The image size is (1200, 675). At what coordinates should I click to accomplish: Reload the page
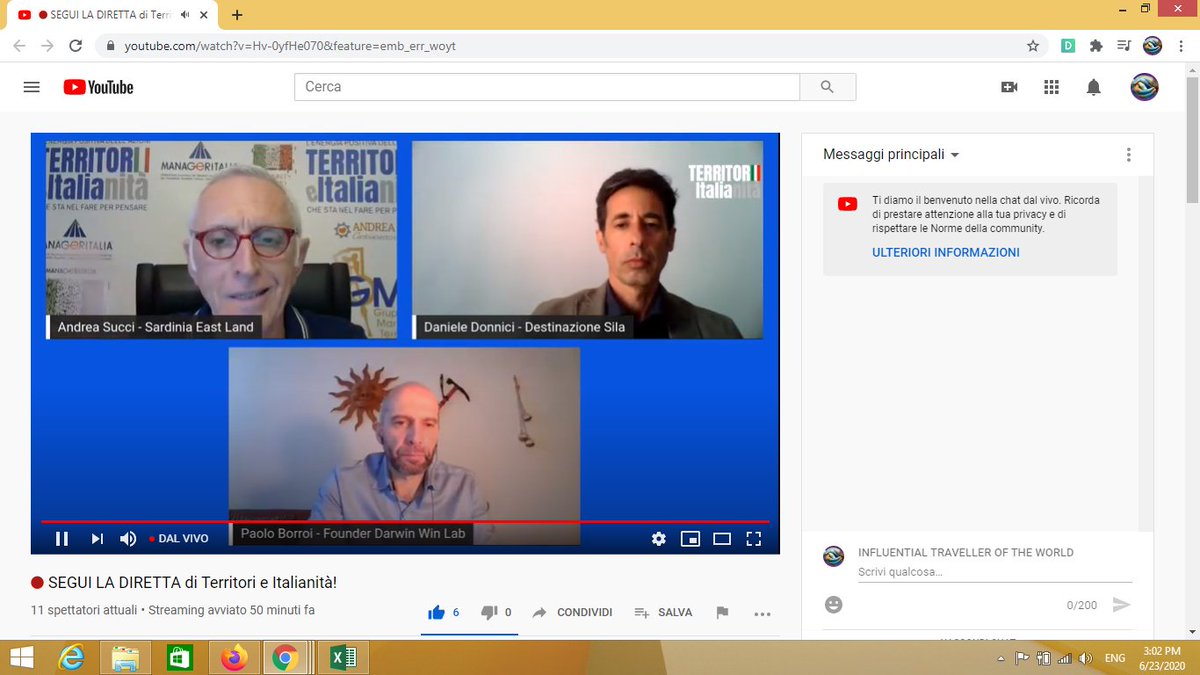point(75,46)
